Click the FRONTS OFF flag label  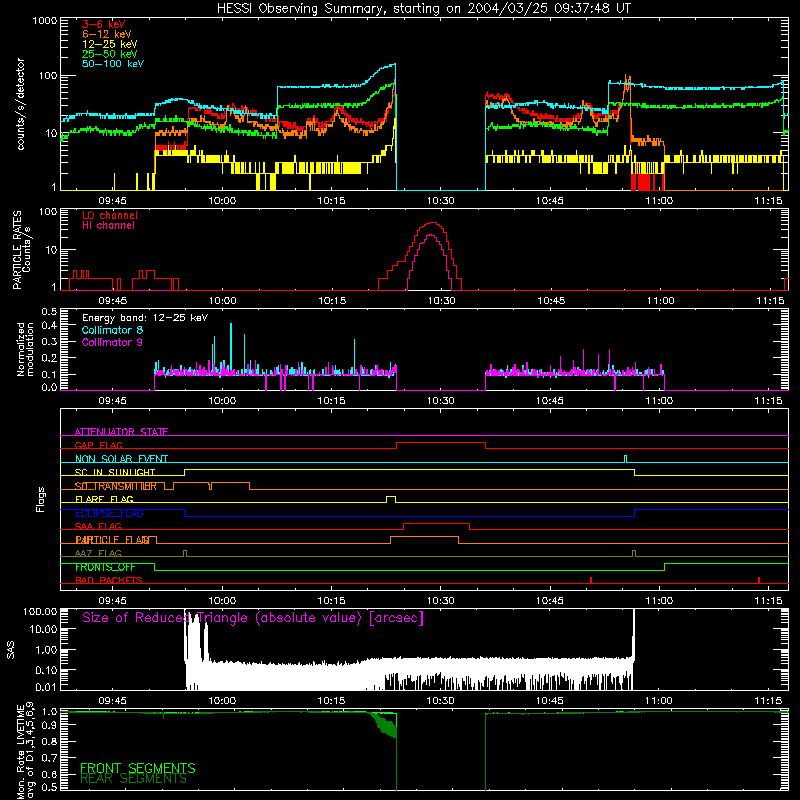(x=105, y=567)
